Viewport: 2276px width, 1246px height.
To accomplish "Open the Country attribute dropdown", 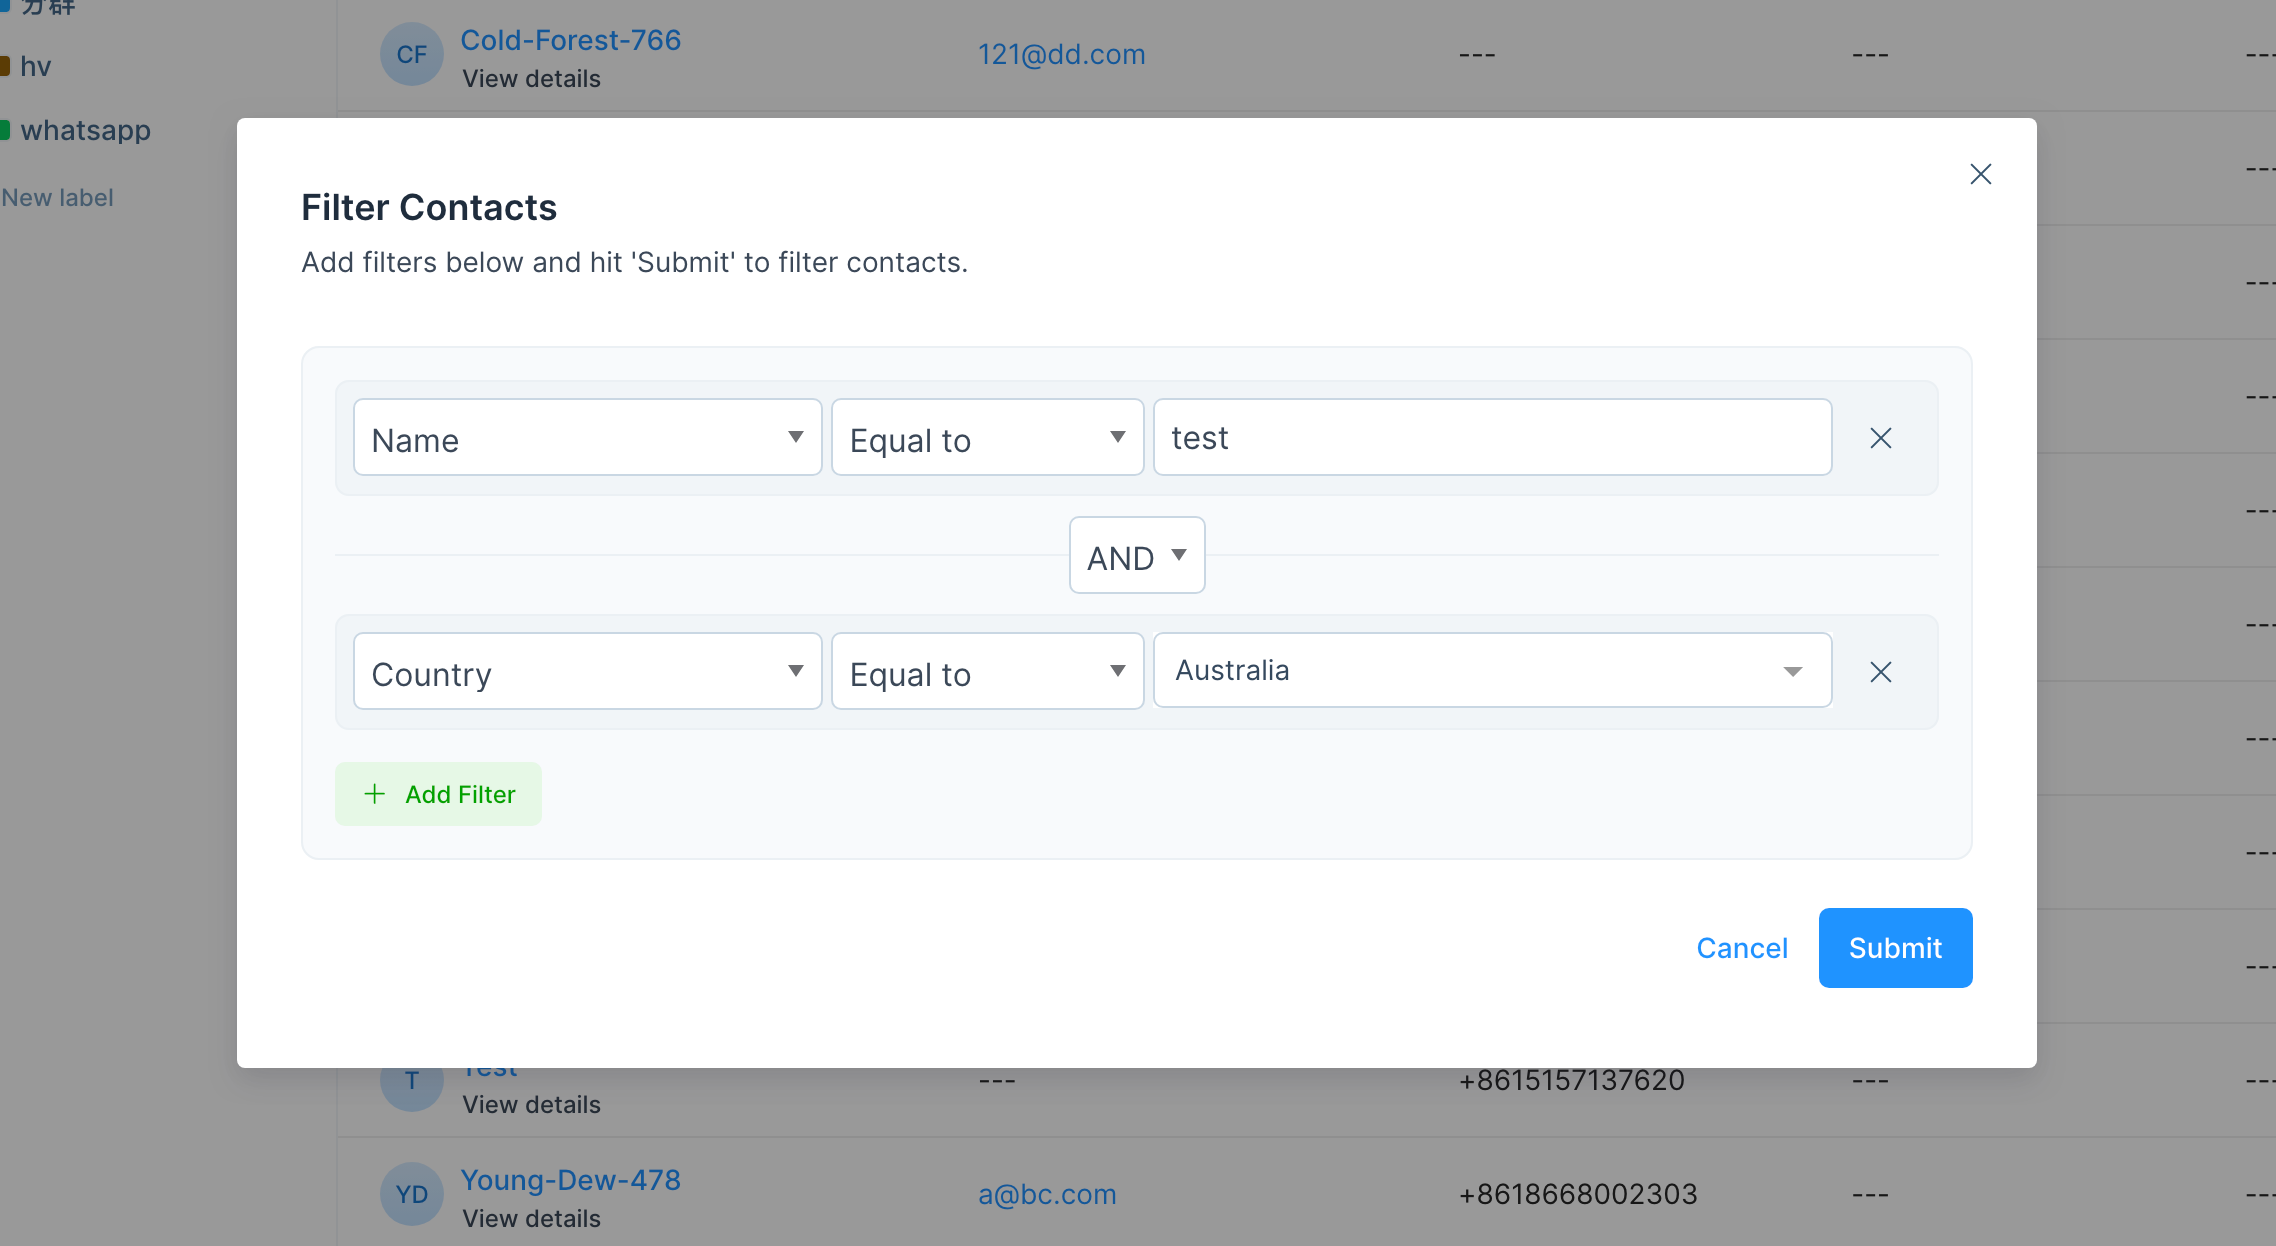I will click(x=587, y=672).
